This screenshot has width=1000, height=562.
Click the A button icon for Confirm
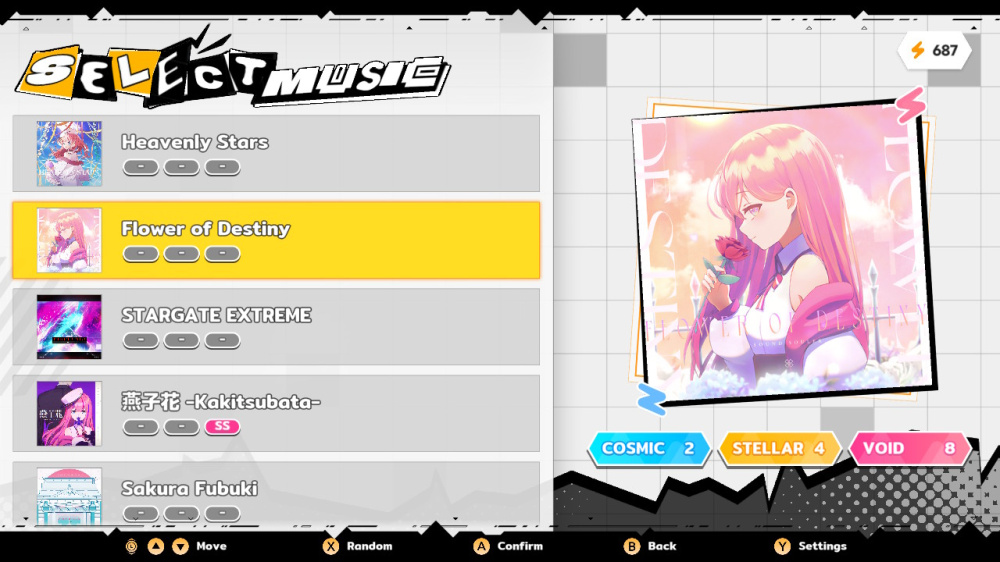[x=482, y=546]
